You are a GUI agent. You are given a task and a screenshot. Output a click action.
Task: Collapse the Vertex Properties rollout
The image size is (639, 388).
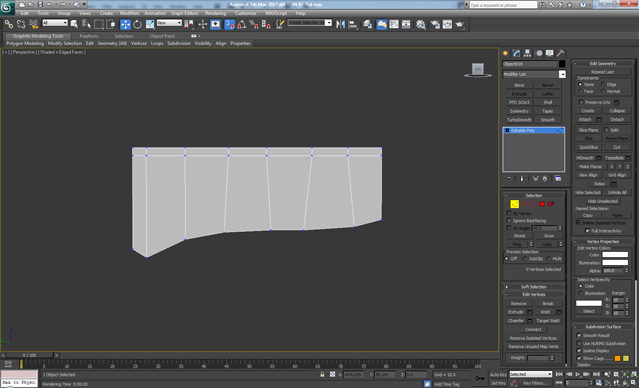(603, 241)
